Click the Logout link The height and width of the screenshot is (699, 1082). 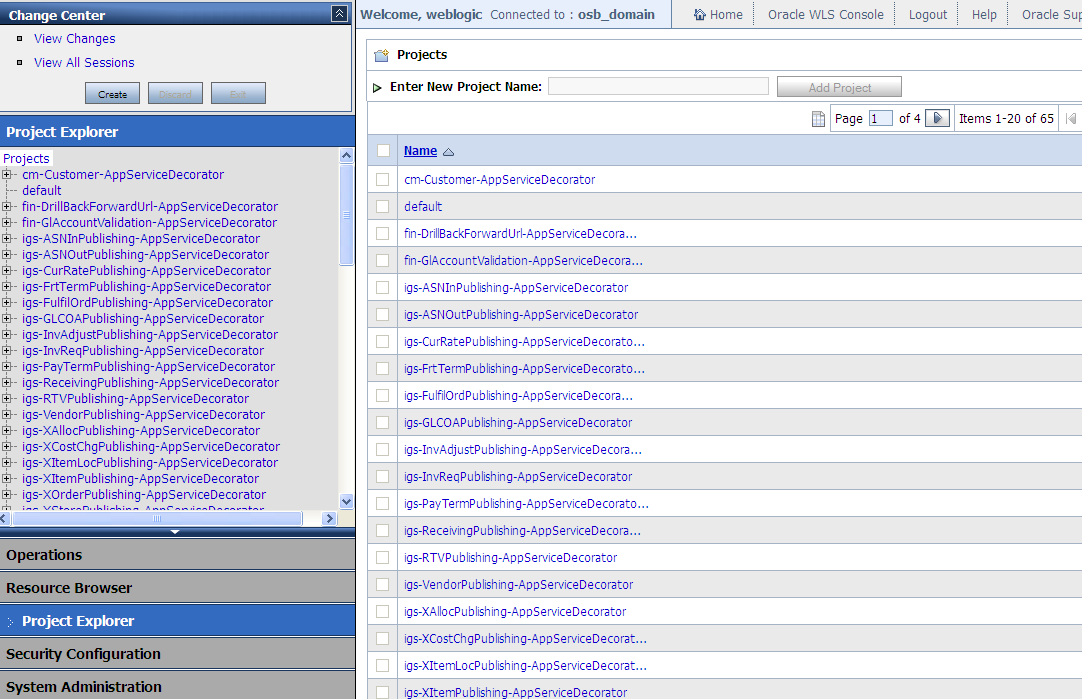tap(927, 14)
